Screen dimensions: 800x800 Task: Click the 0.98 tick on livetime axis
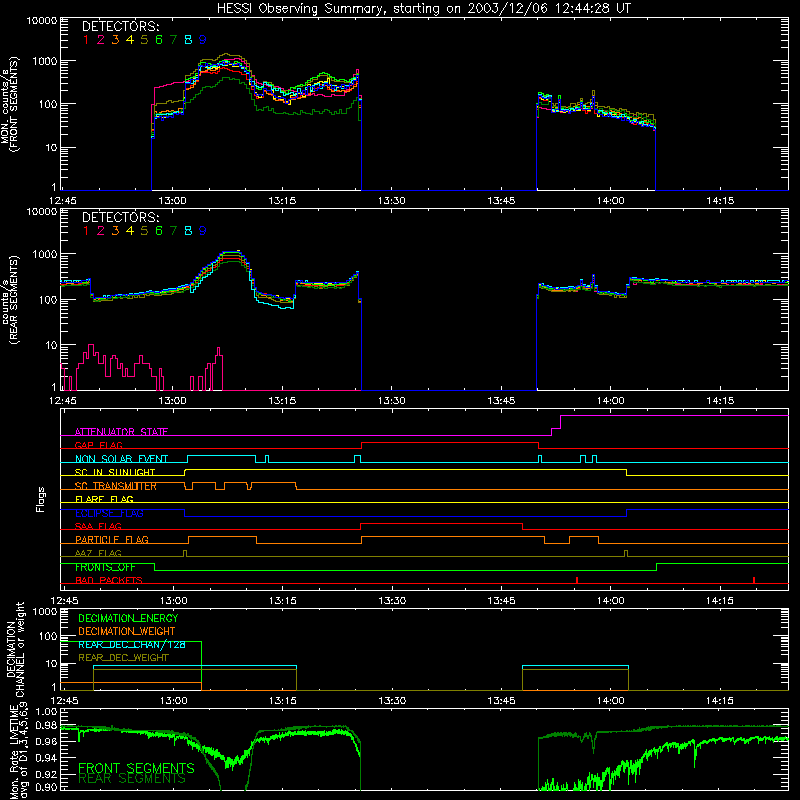click(x=47, y=725)
